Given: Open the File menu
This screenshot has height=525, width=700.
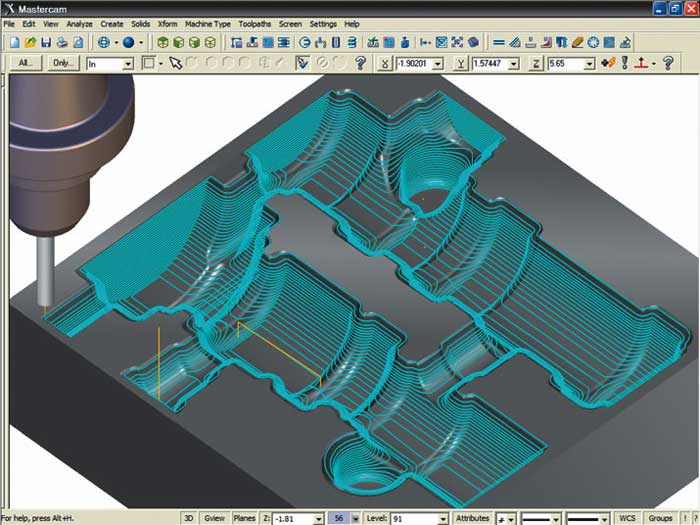Looking at the screenshot, I should pyautogui.click(x=9, y=24).
